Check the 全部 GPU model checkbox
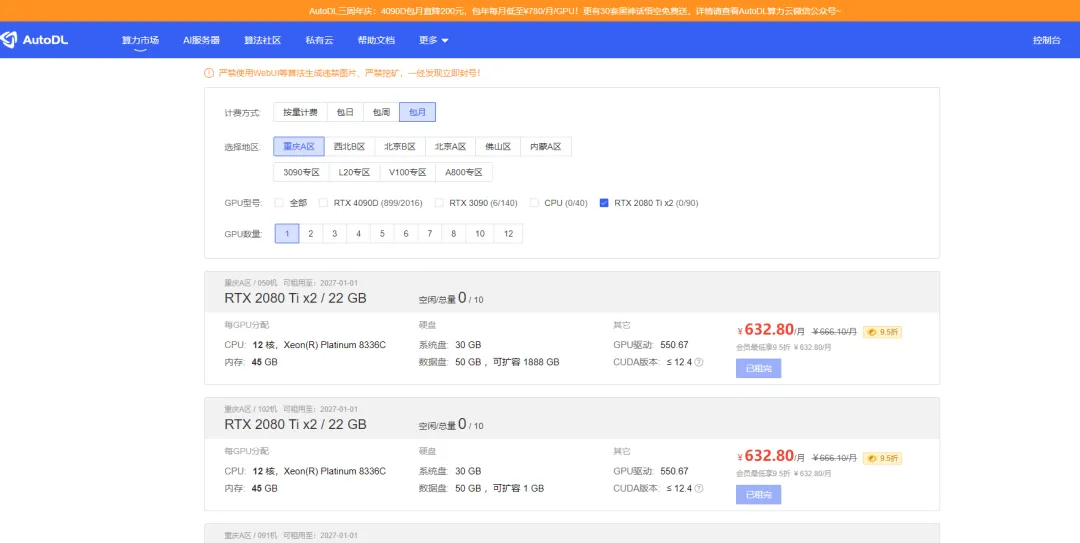Screen dimensions: 1080x543 [x=279, y=203]
